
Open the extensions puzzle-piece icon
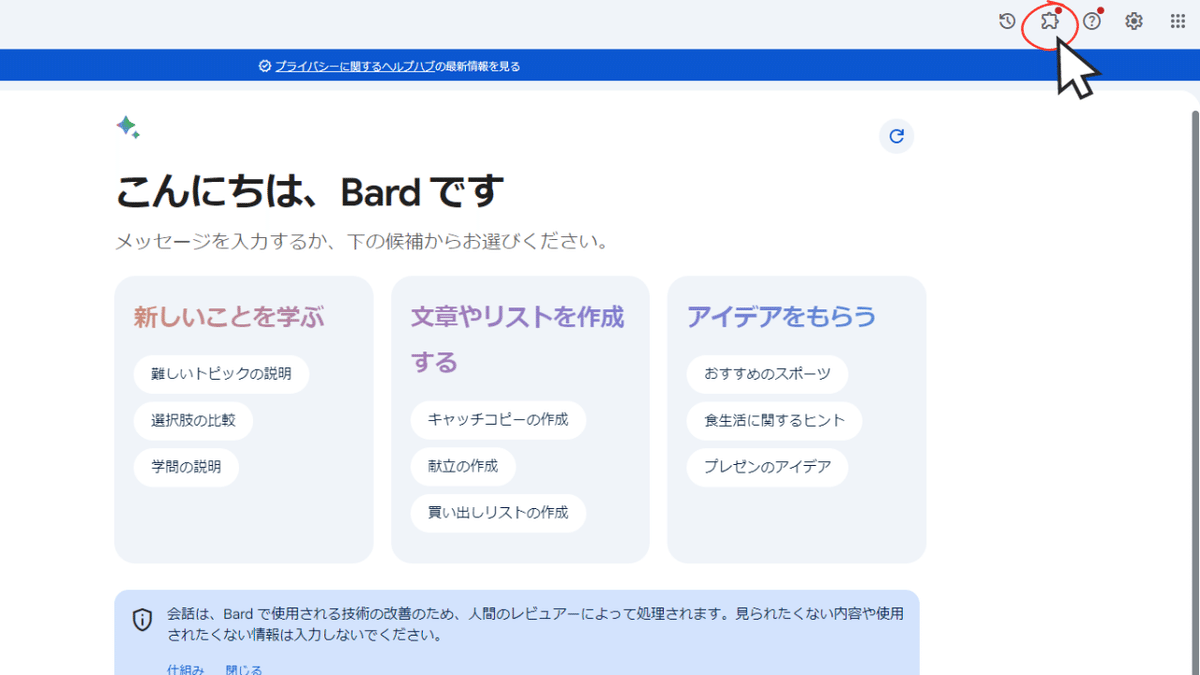1049,21
